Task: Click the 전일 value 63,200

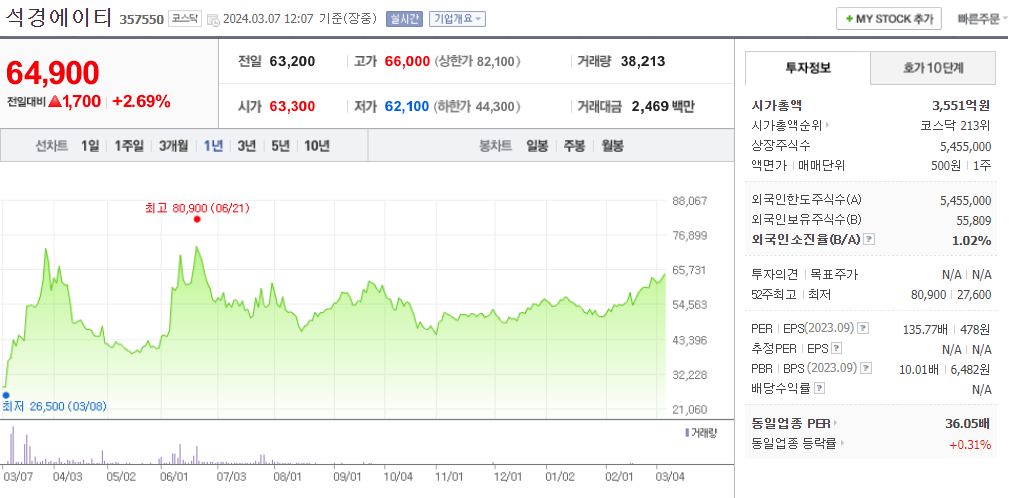Action: point(292,62)
